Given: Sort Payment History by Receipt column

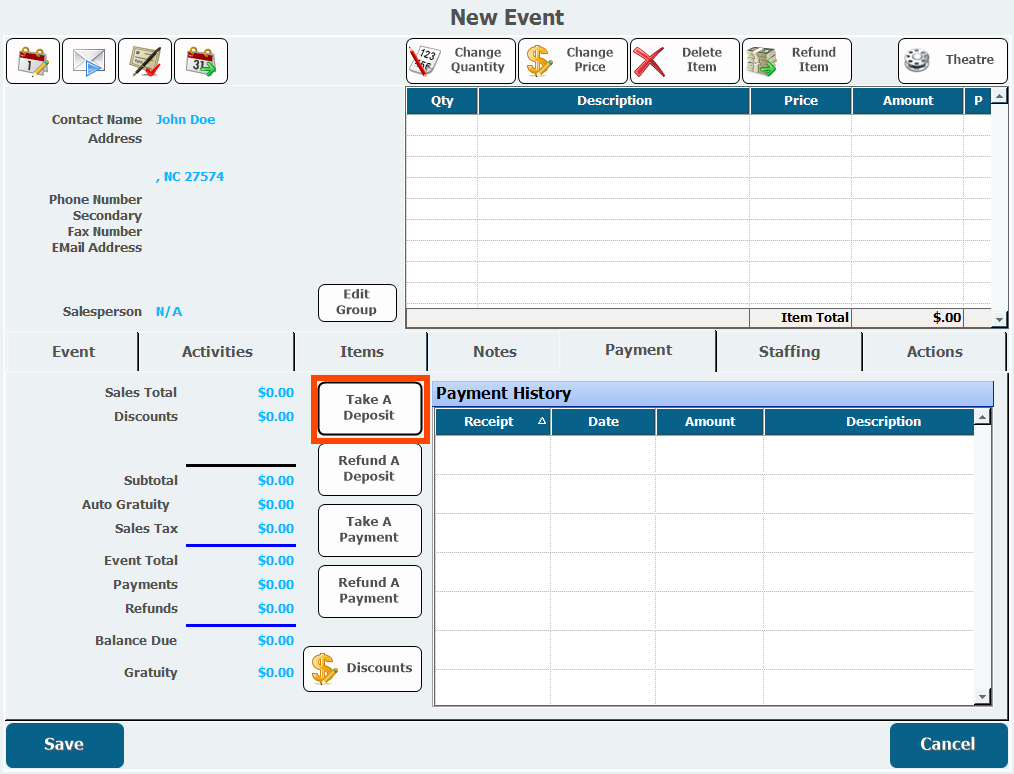Looking at the screenshot, I should coord(492,422).
